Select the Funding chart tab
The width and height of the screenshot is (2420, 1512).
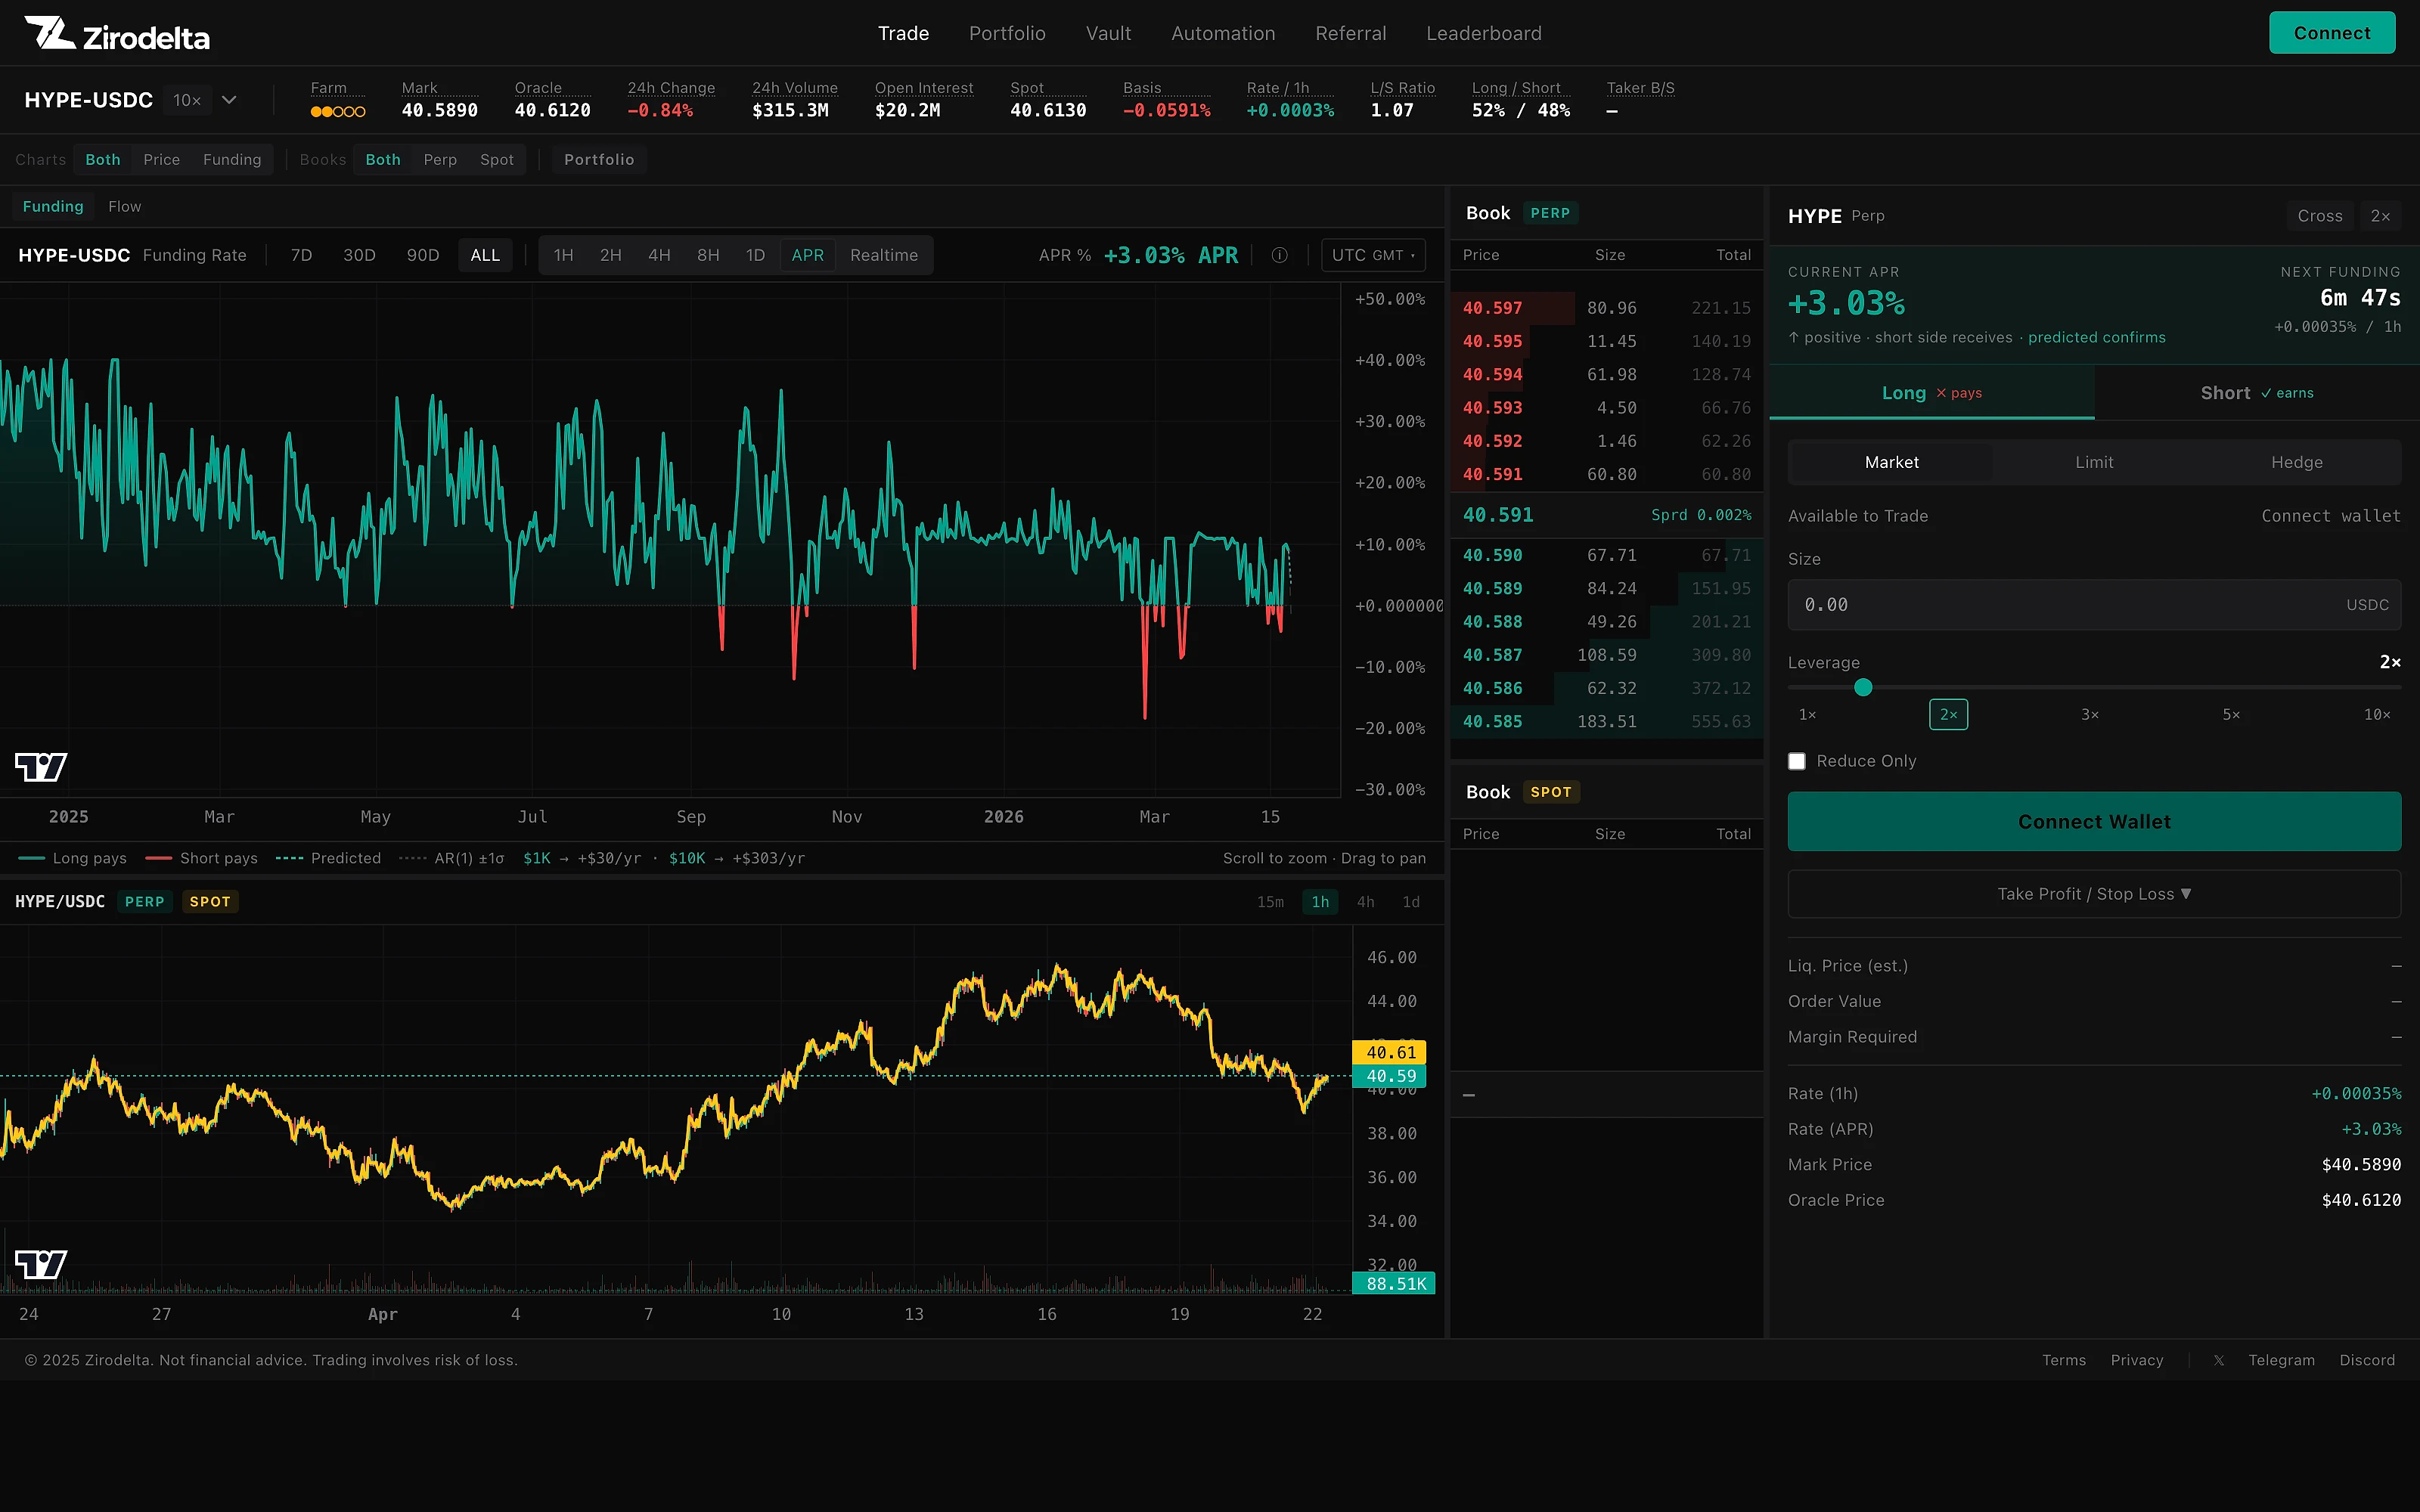click(53, 207)
